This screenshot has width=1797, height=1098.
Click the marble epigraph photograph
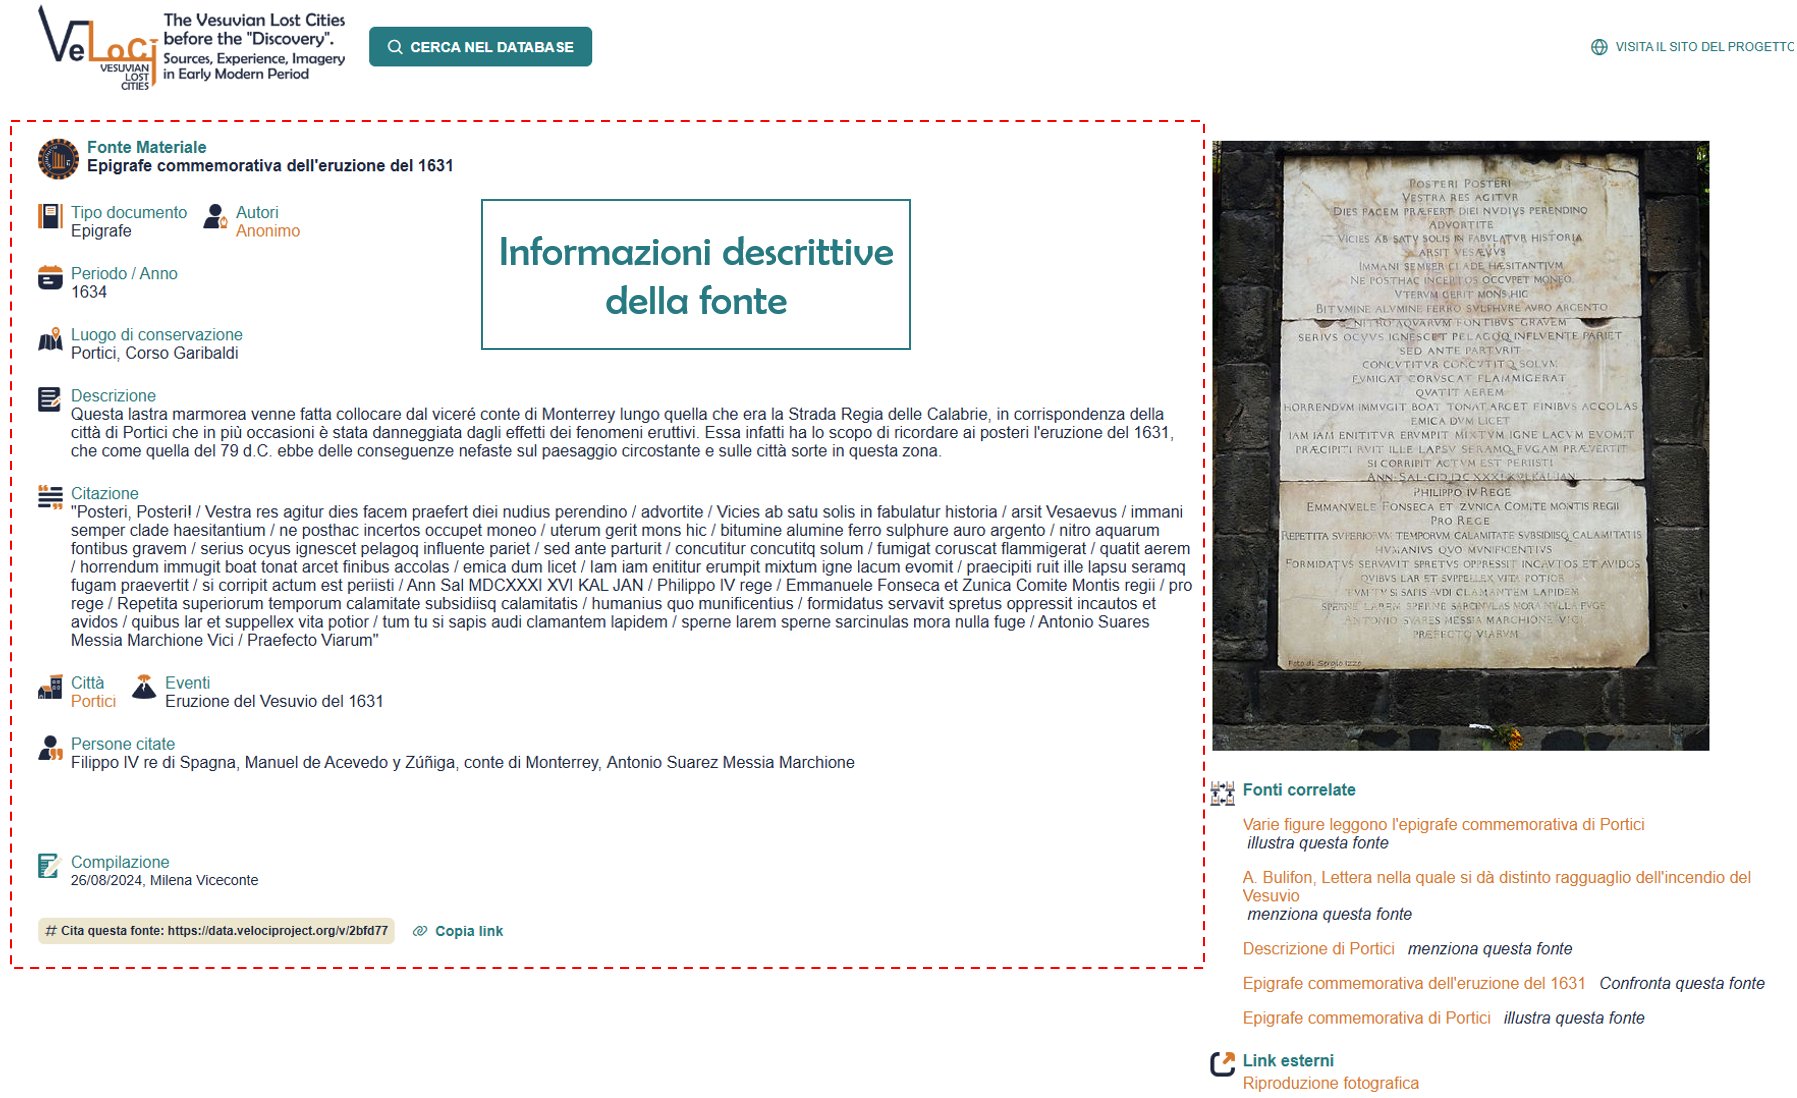(1460, 445)
